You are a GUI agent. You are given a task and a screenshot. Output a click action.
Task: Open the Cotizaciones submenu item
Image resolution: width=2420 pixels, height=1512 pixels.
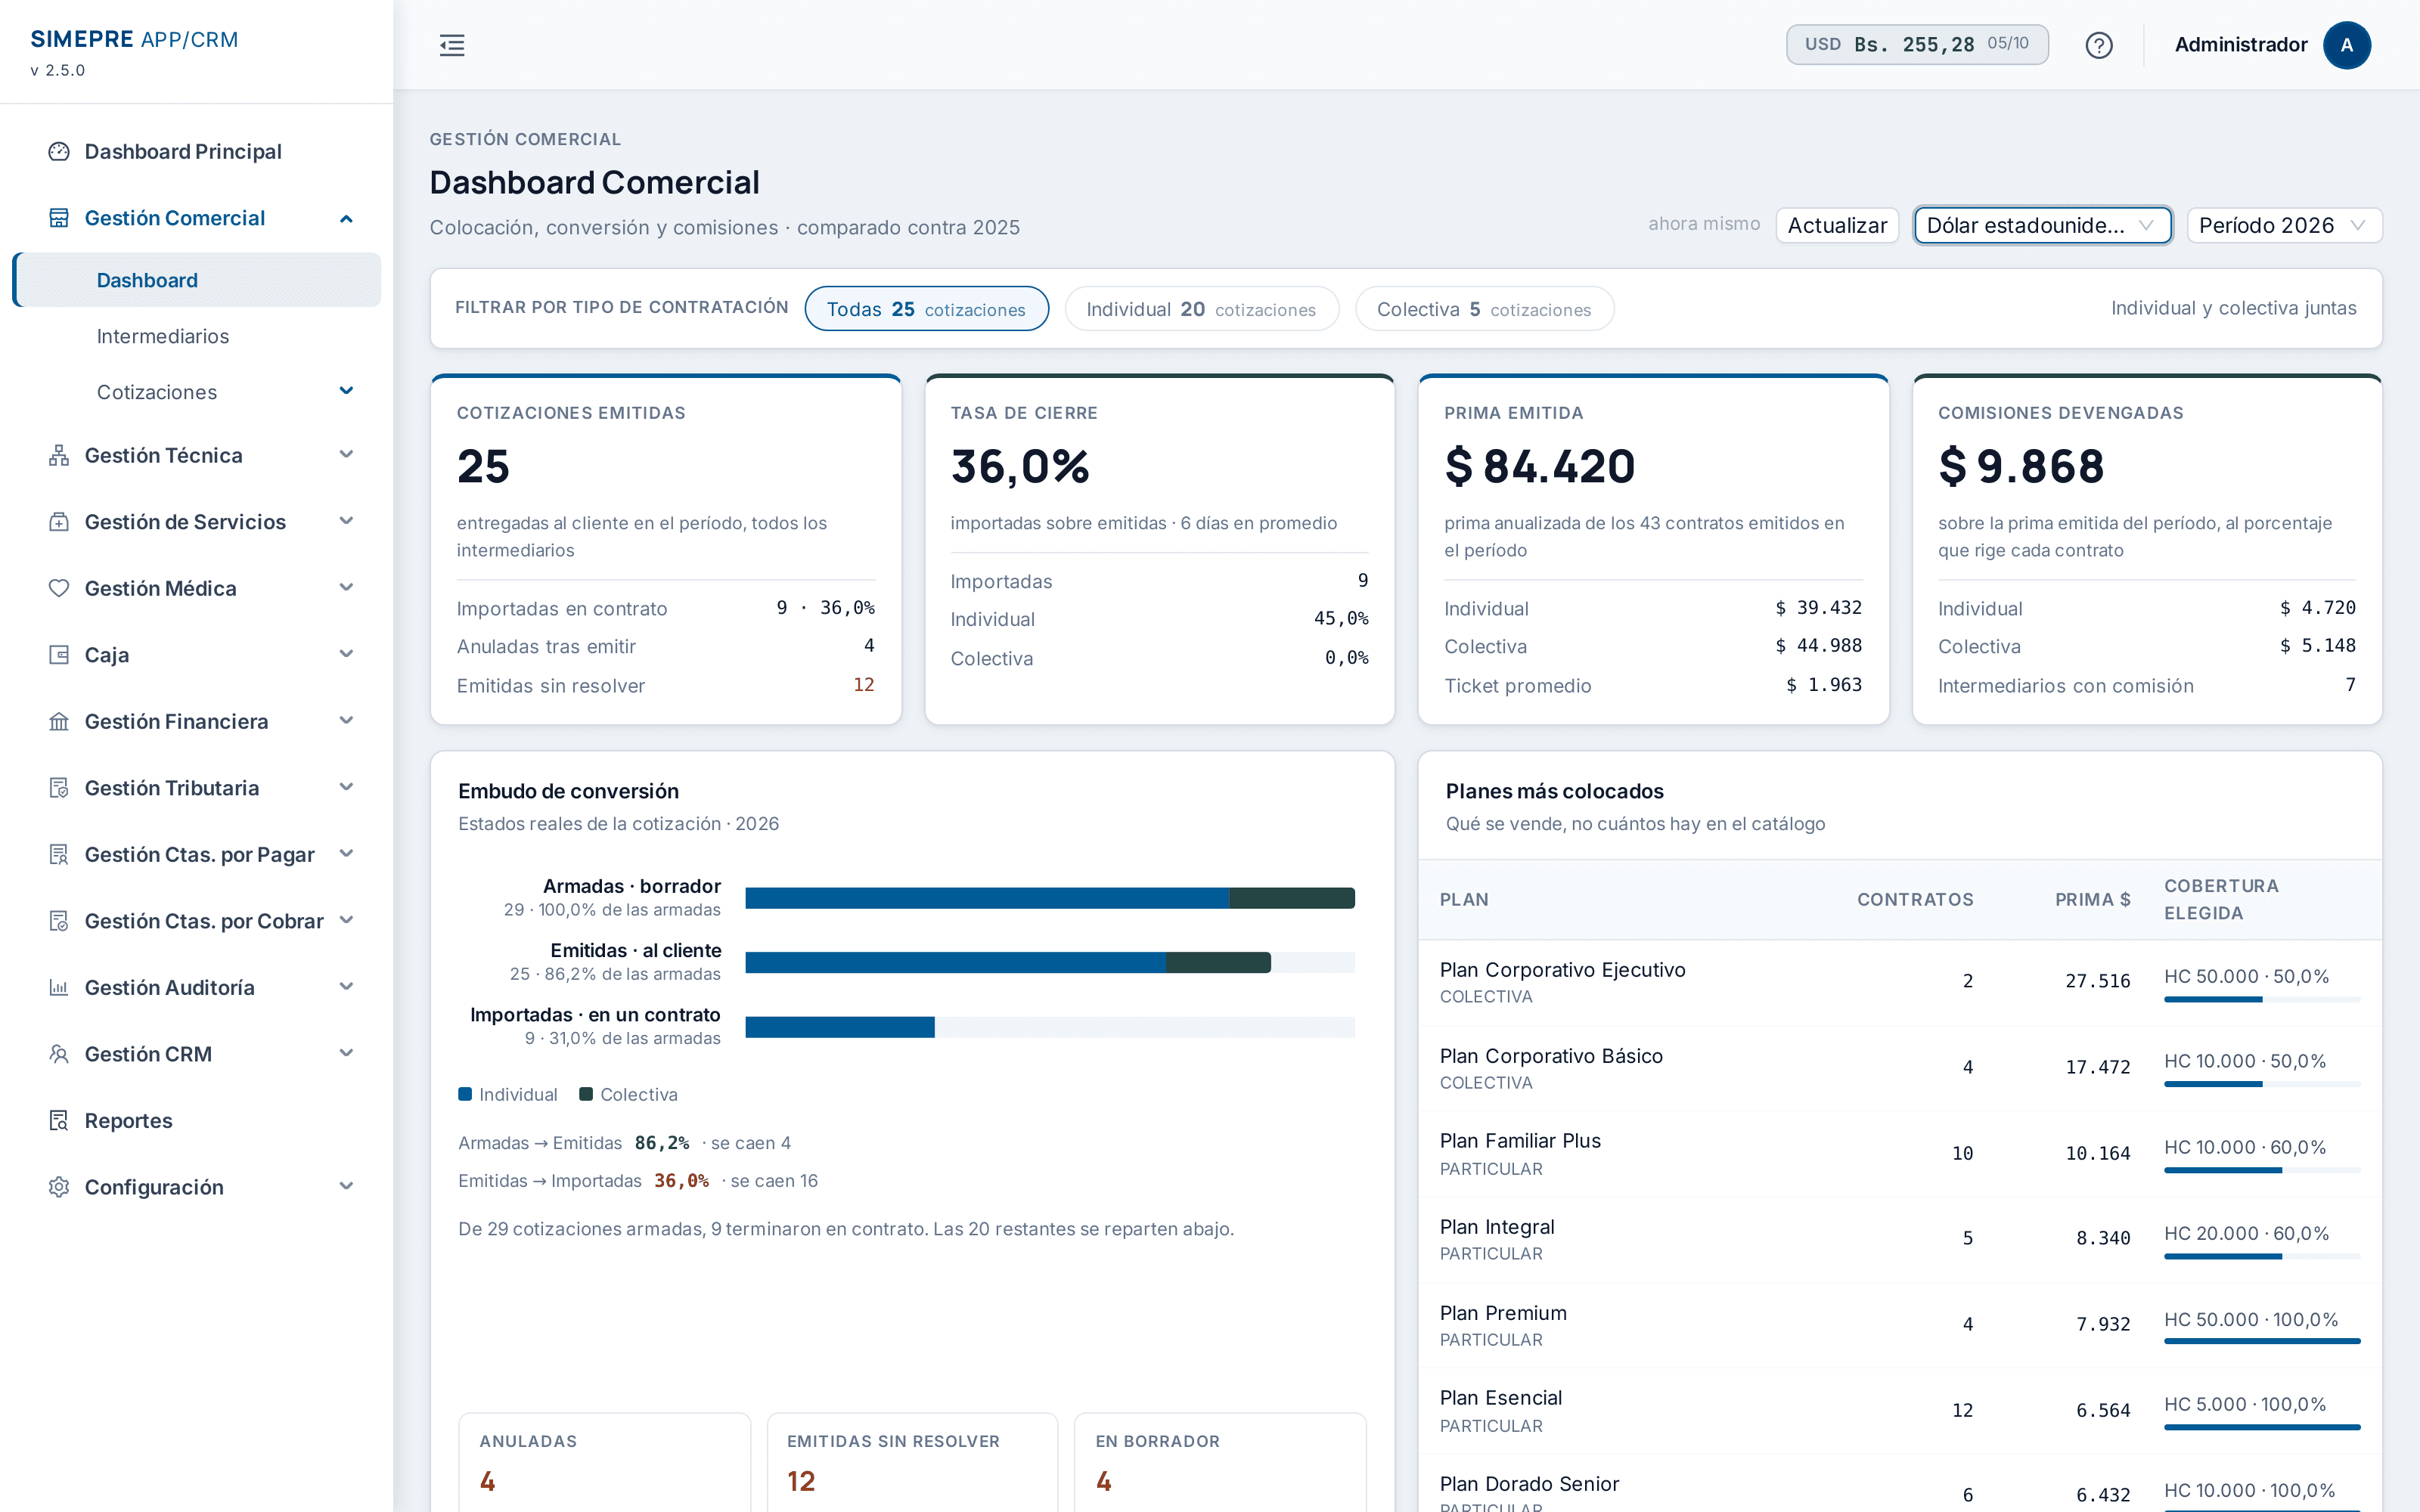tap(197, 392)
